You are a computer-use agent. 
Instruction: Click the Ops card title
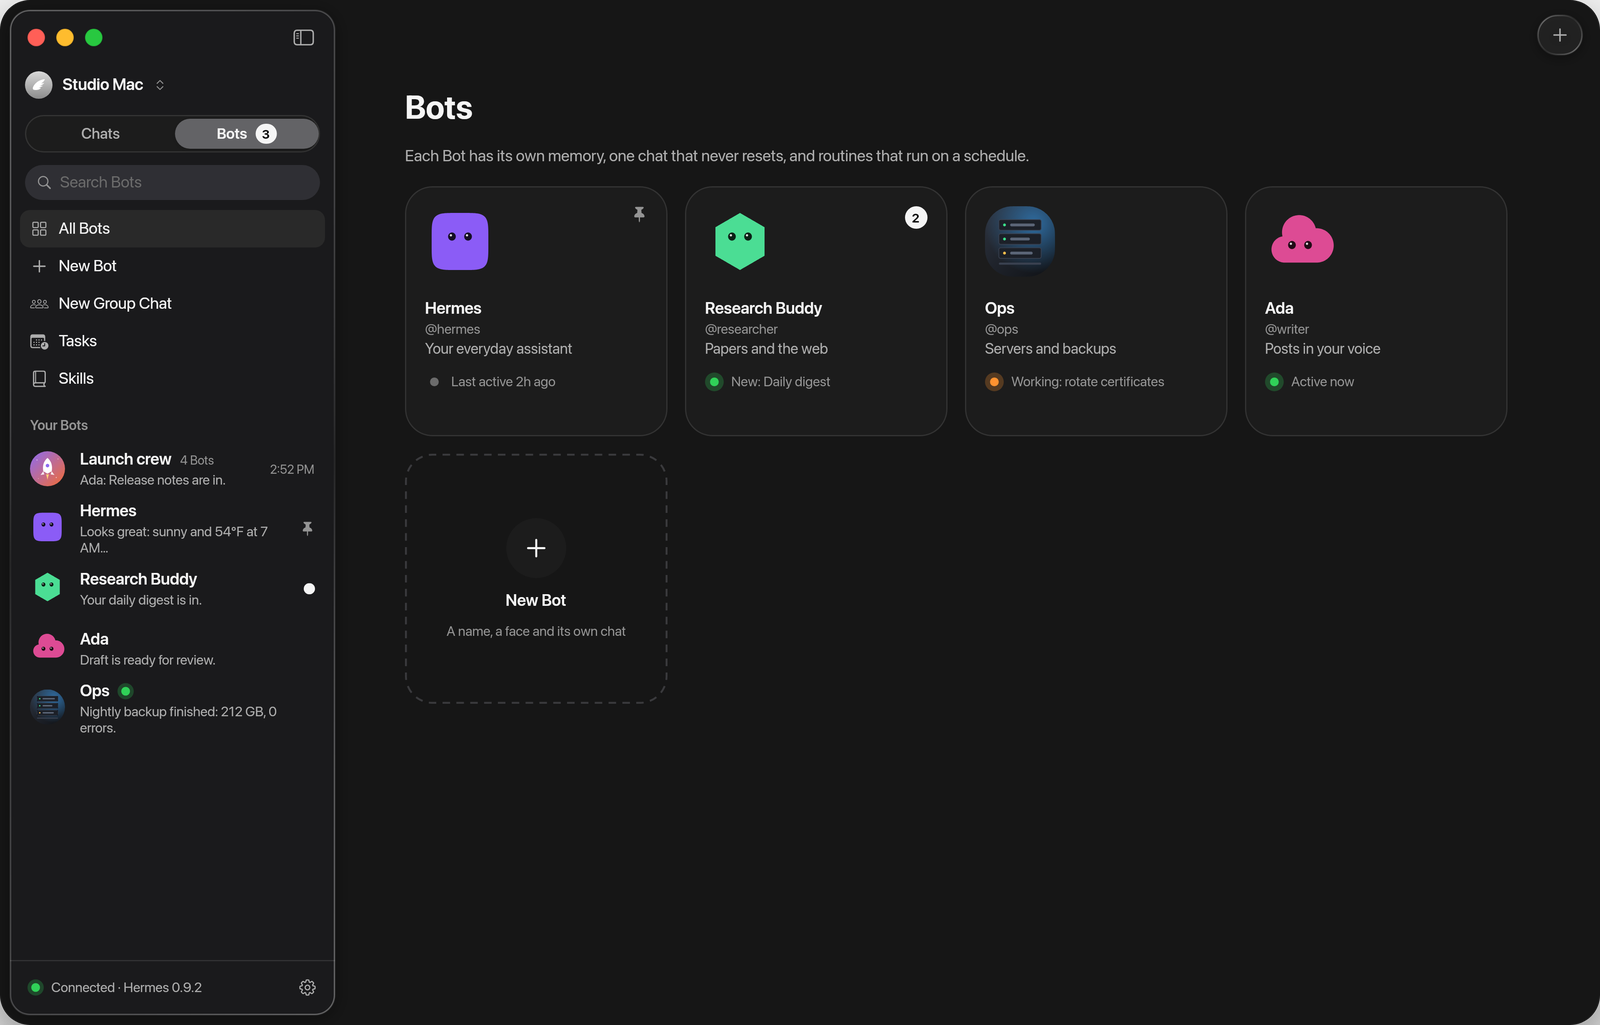tap(999, 308)
